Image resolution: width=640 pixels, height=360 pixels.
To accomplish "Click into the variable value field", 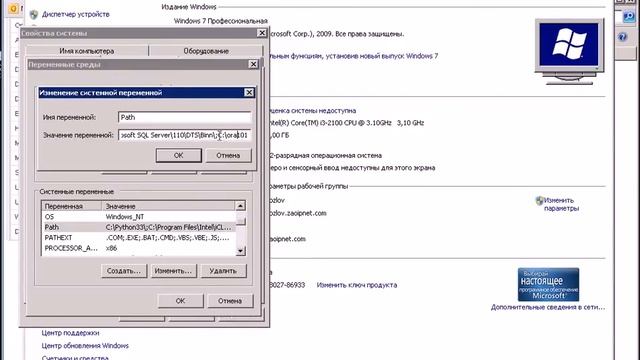I will coord(184,135).
